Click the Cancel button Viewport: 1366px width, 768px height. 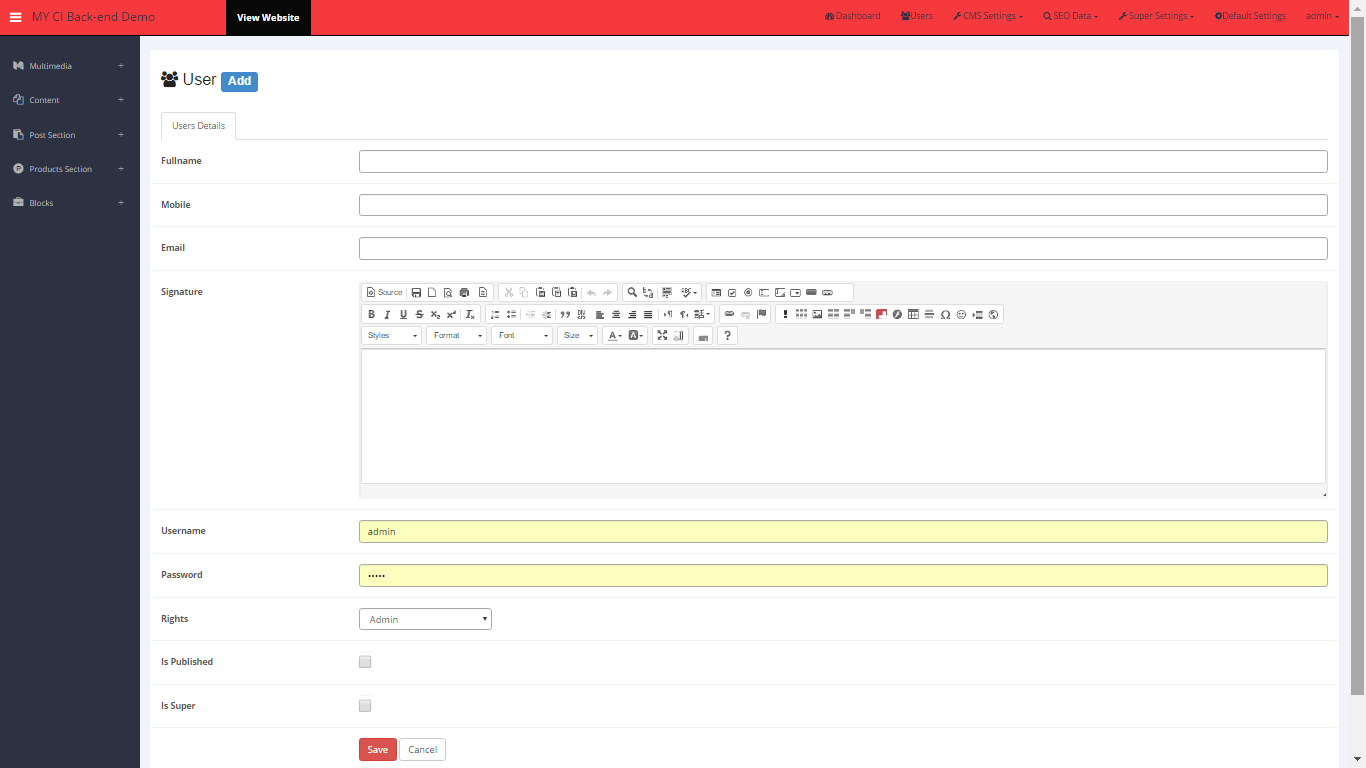click(422, 750)
